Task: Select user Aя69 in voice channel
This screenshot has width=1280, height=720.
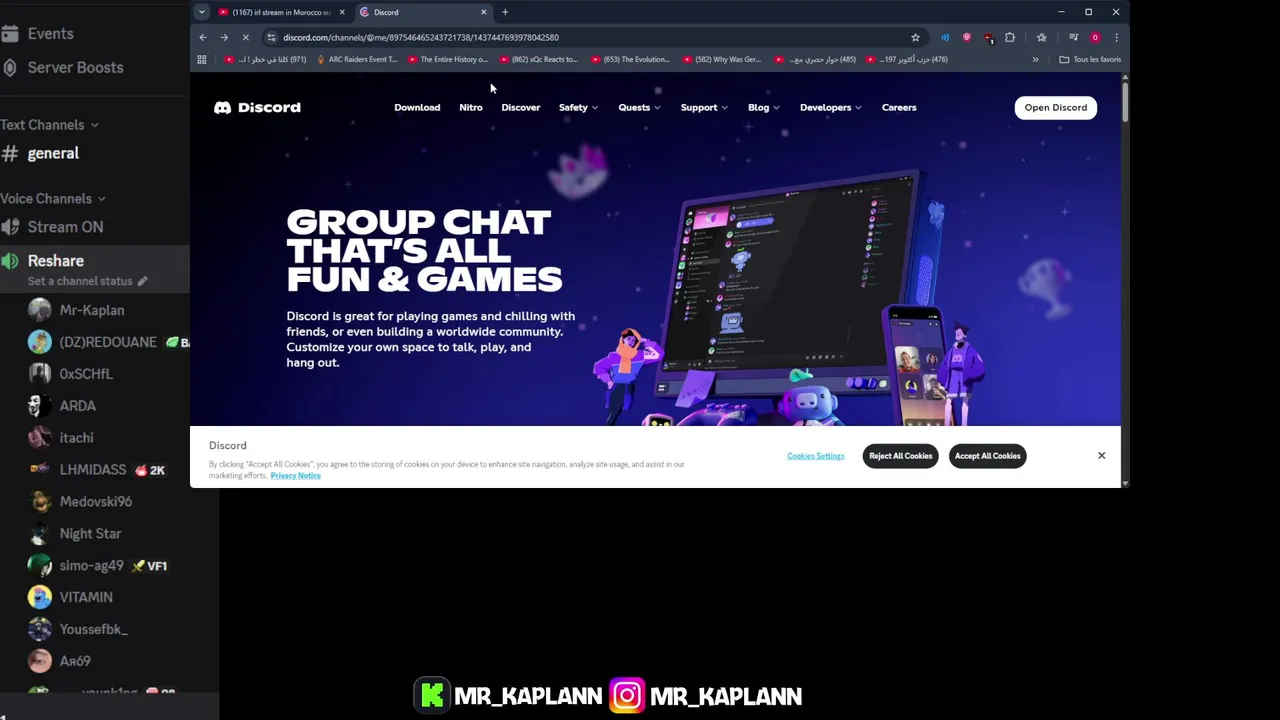Action: click(75, 661)
